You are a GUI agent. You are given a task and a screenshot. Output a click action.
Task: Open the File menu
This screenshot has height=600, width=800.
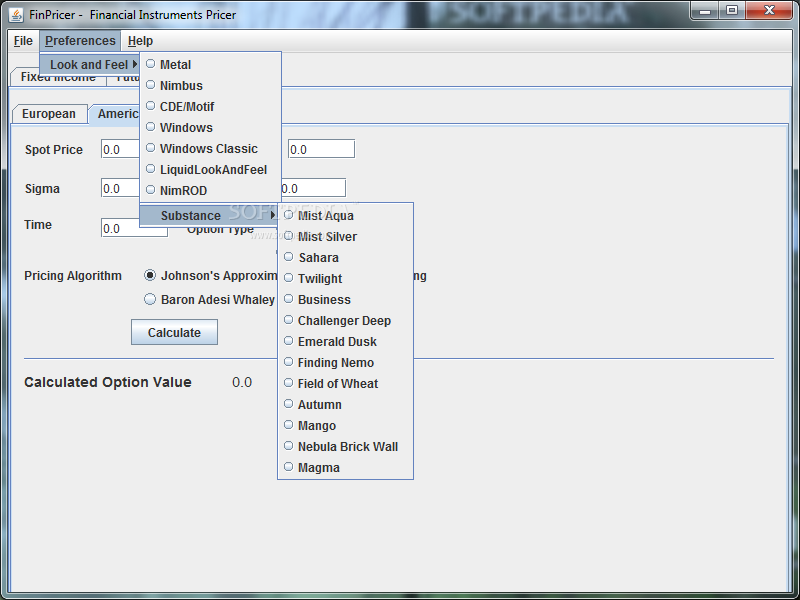pyautogui.click(x=23, y=41)
